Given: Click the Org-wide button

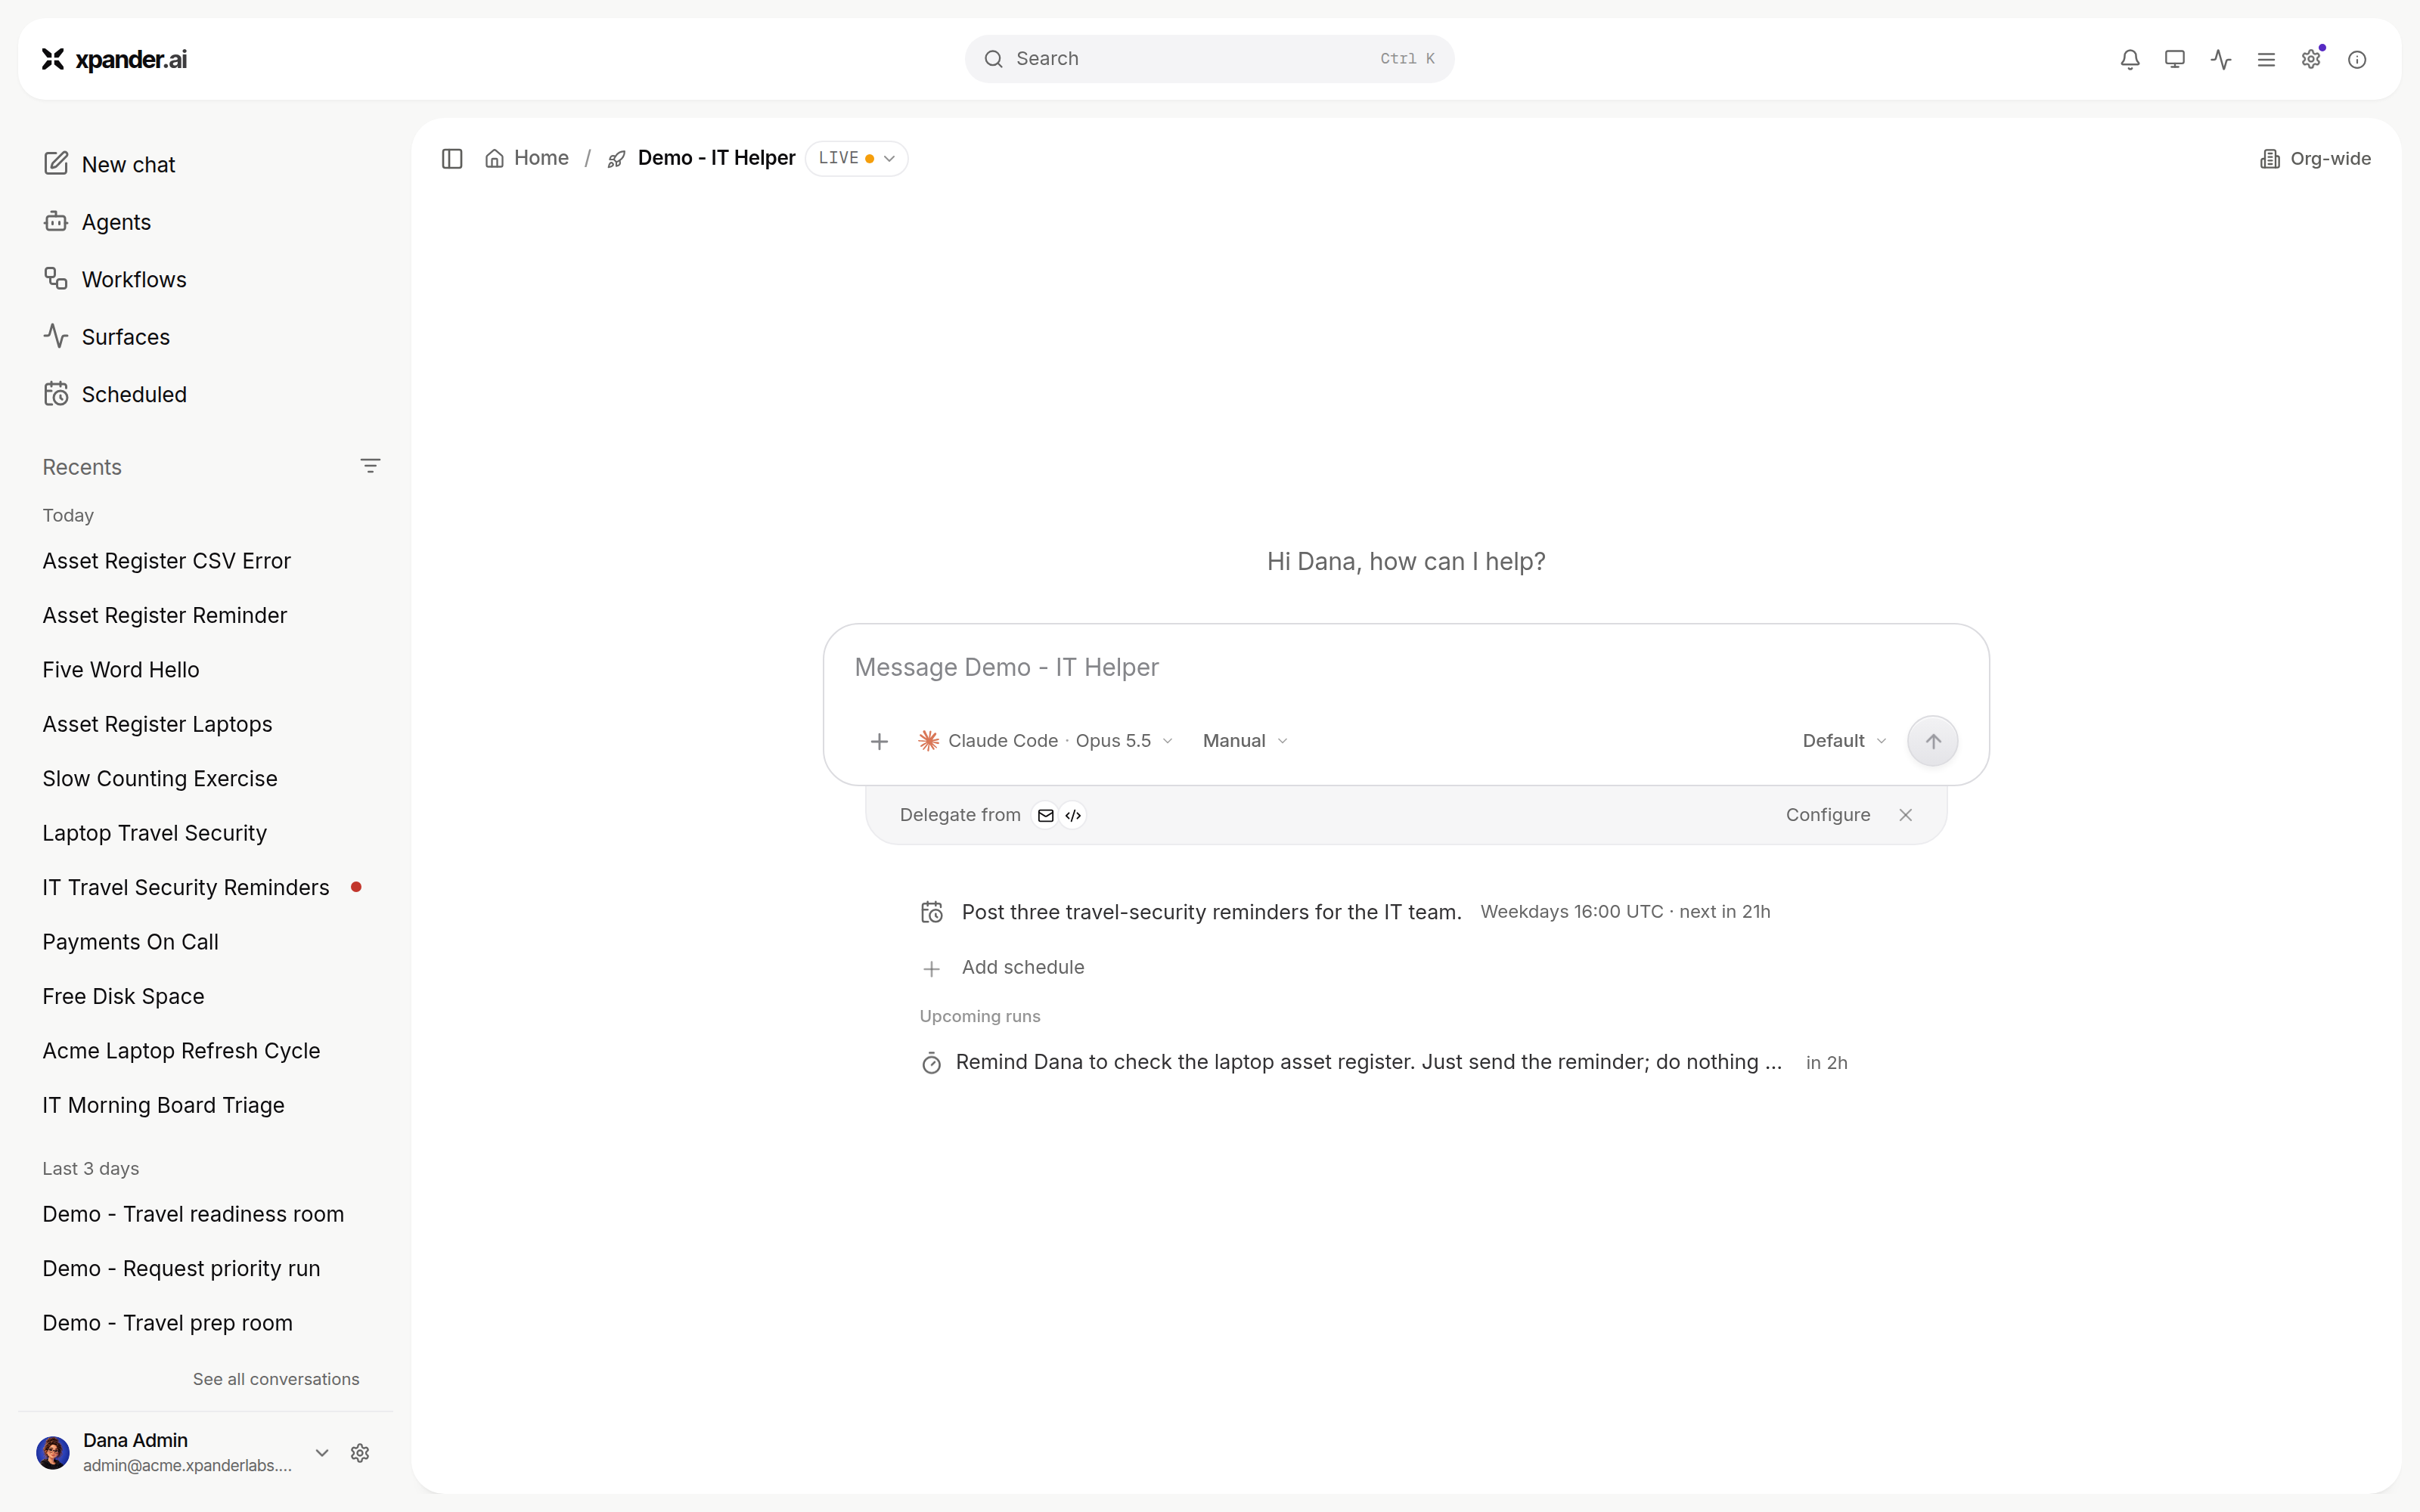Looking at the screenshot, I should coord(2315,159).
